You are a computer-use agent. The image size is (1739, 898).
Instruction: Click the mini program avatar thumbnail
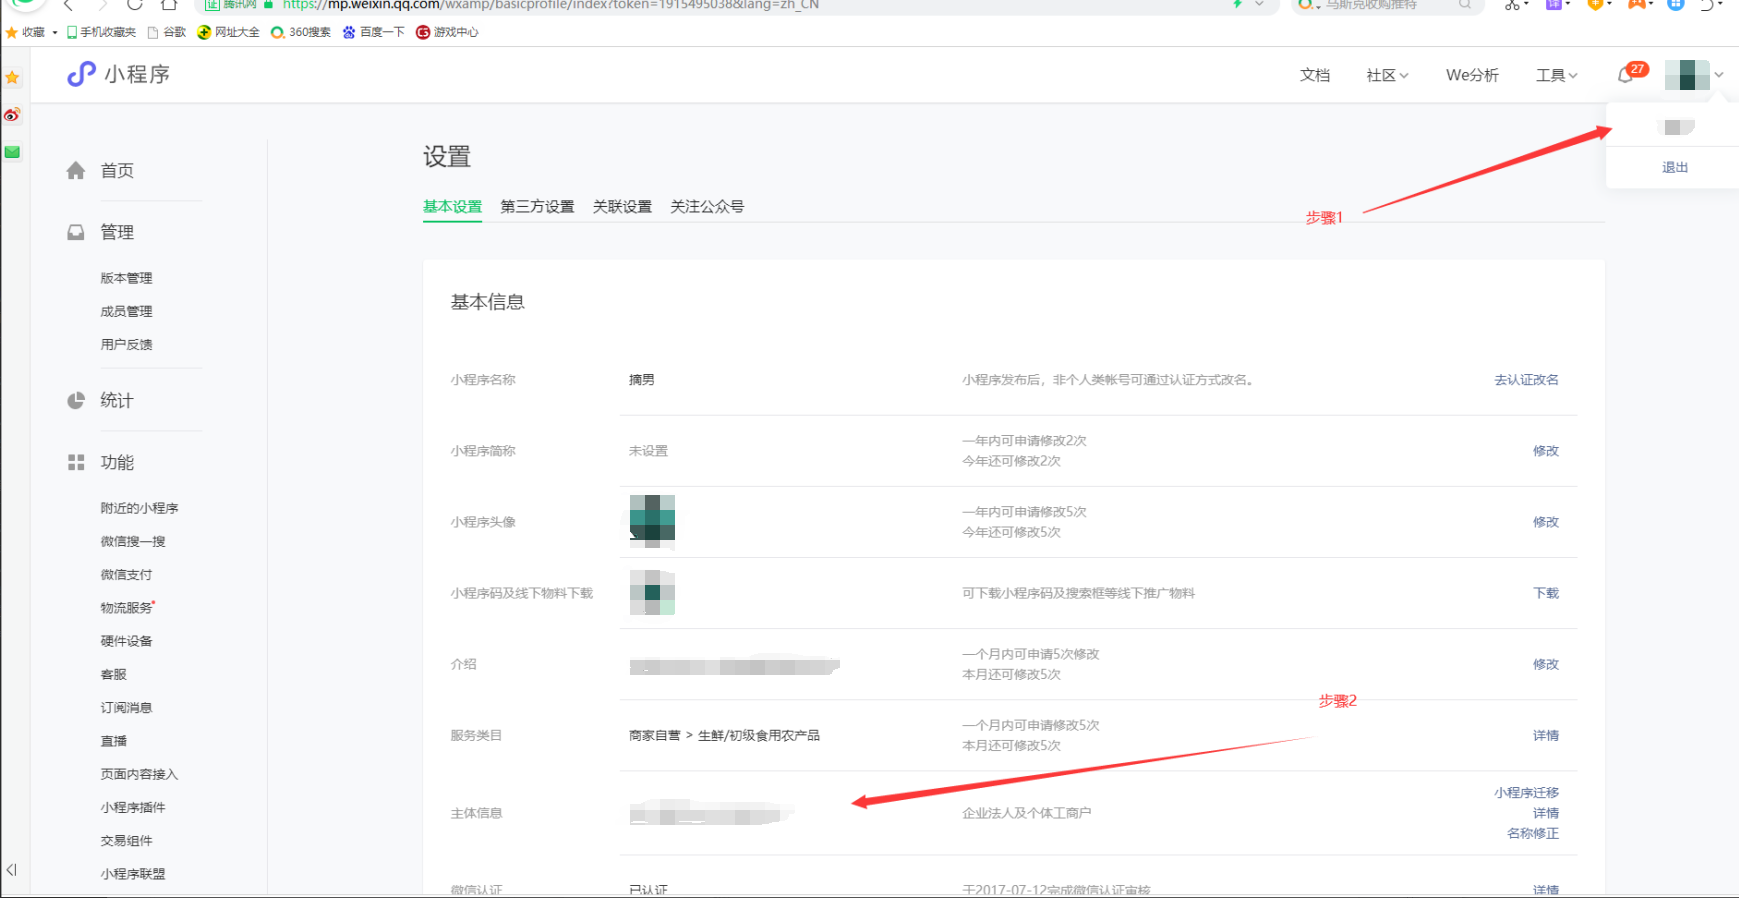(x=652, y=522)
